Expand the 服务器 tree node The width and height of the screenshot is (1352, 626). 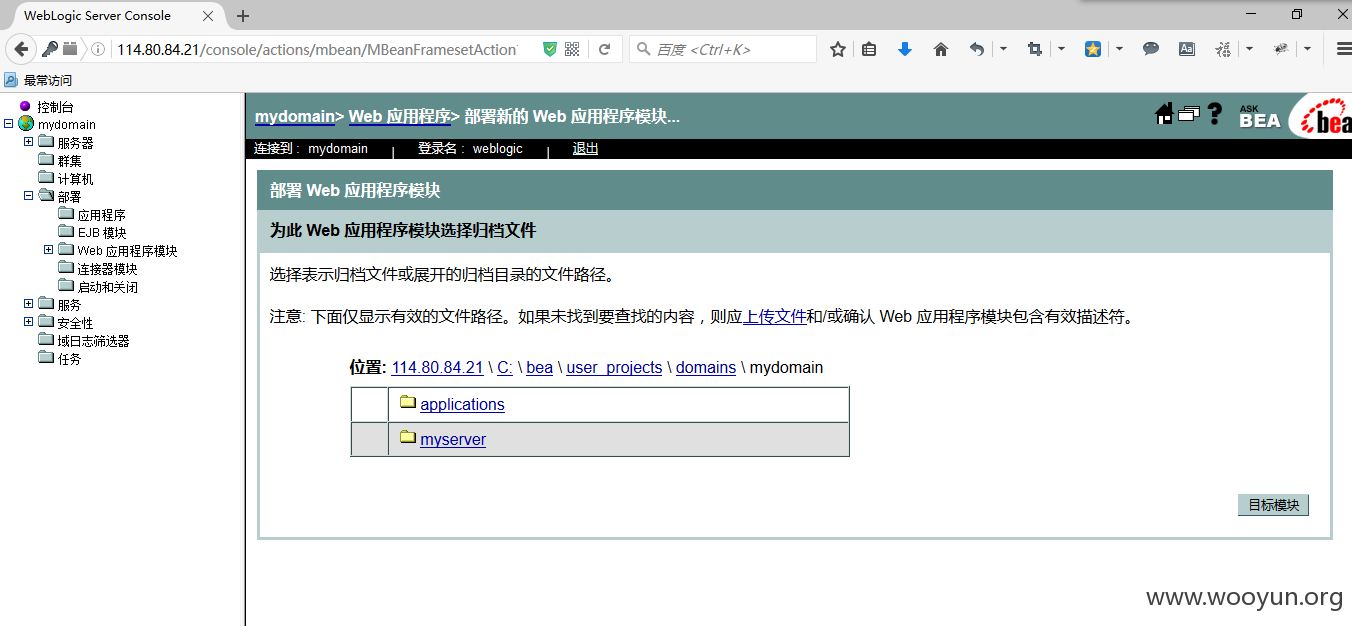tap(28, 142)
